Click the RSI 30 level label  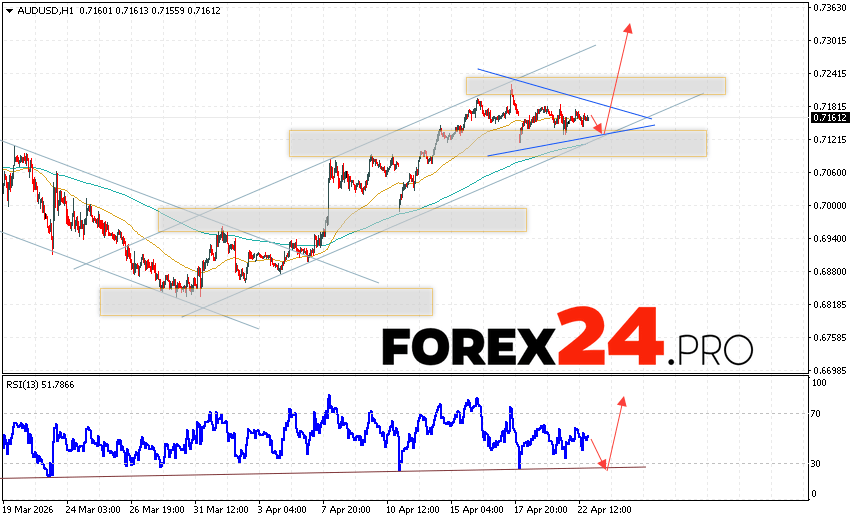[x=817, y=463]
